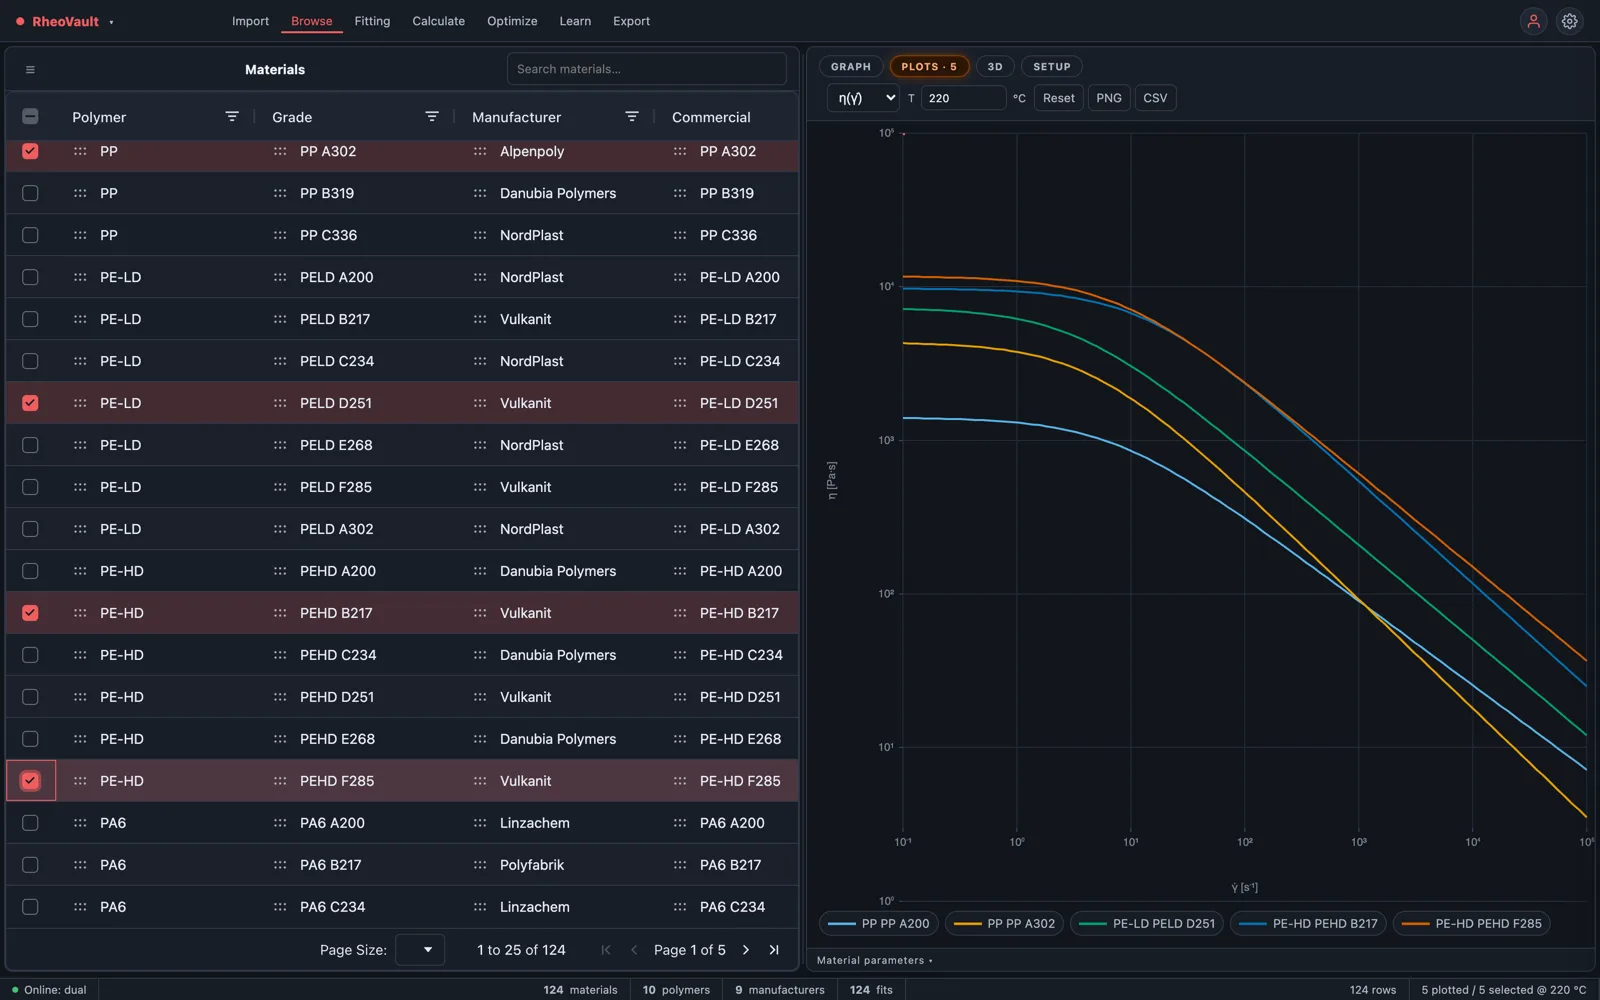
Task: Grab the drag handle before manufacturer Polyfabrik
Action: (x=480, y=865)
